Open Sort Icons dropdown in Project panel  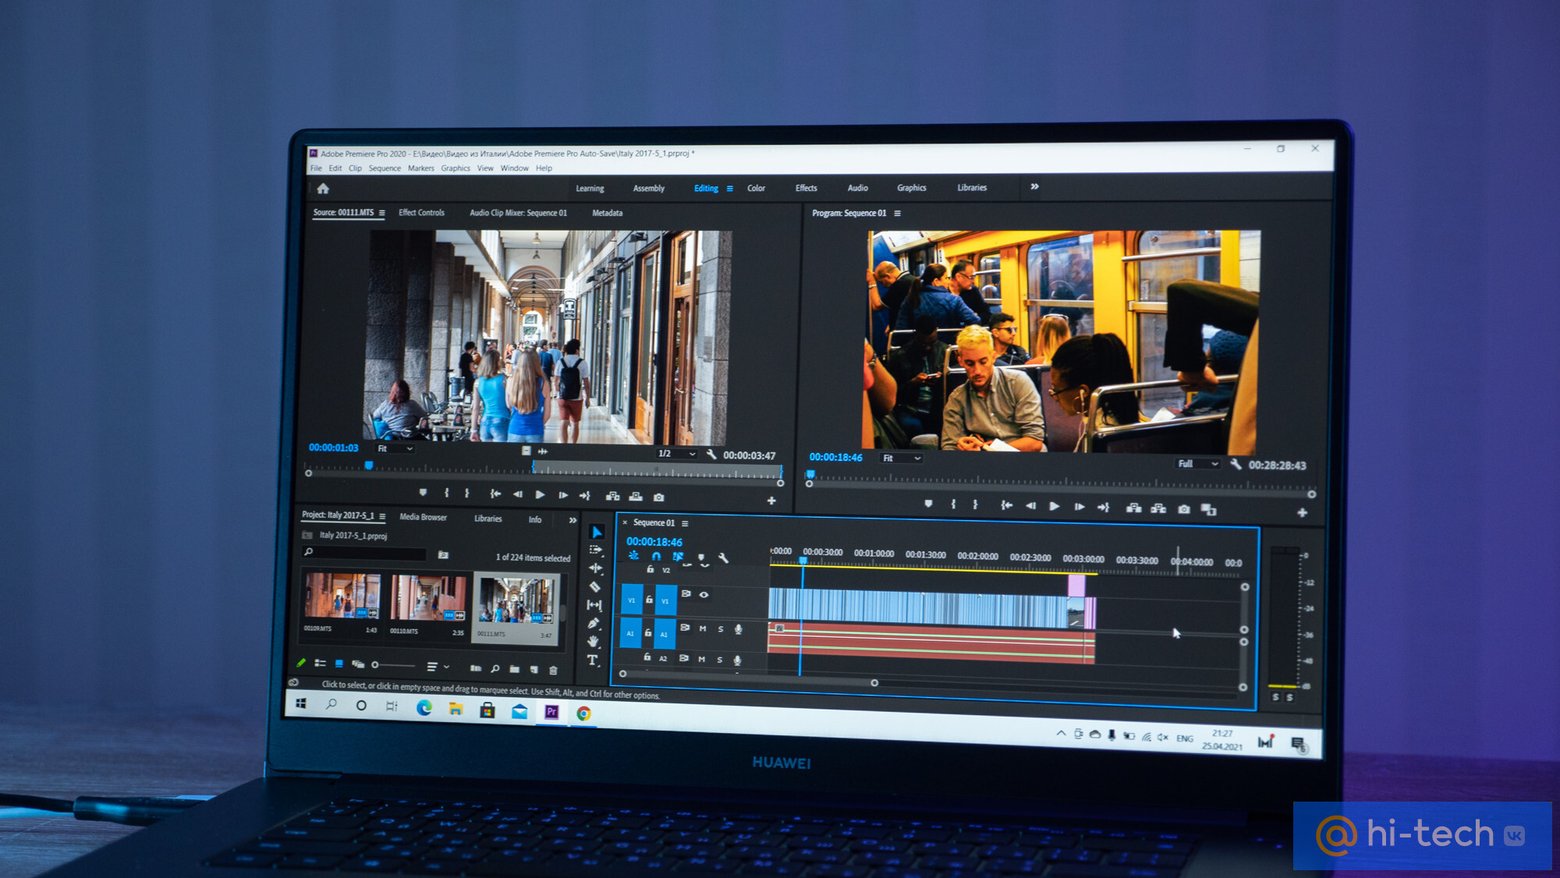click(x=437, y=666)
